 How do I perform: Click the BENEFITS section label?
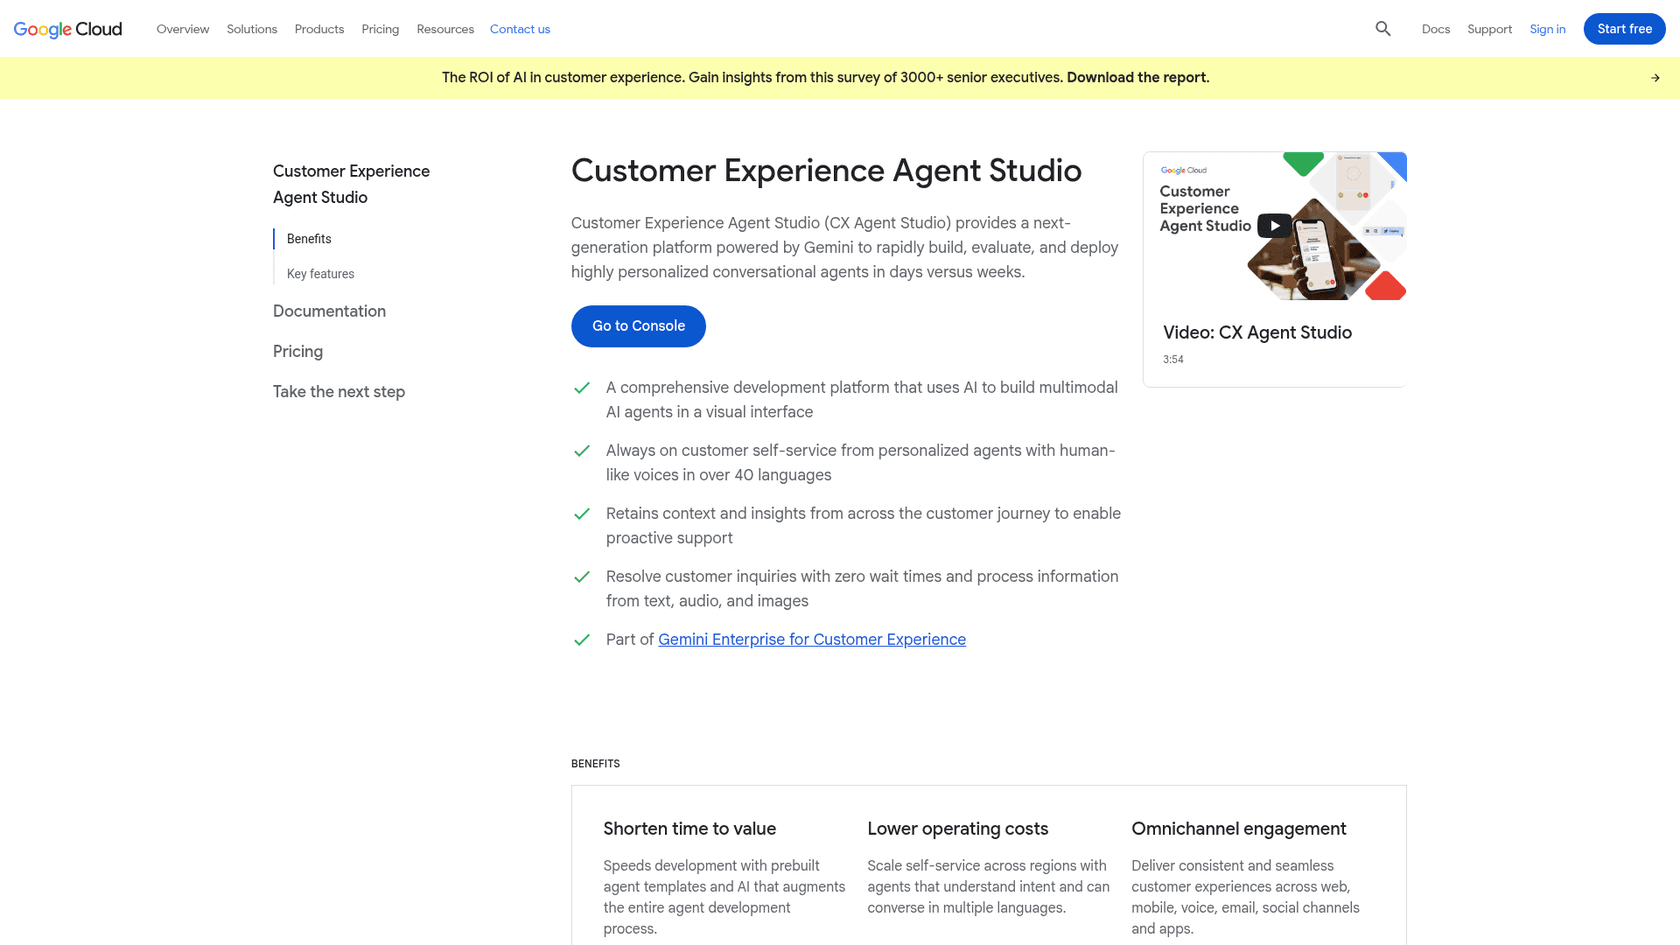tap(595, 764)
